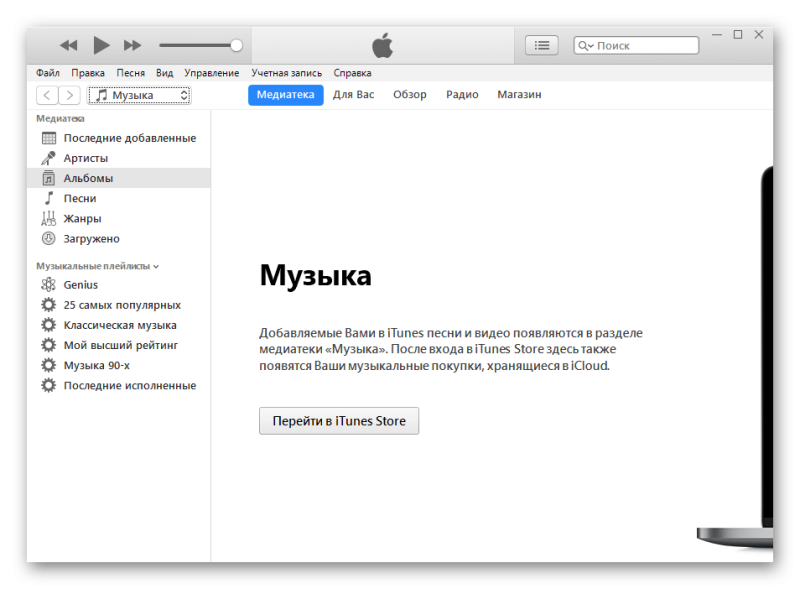Click Перейти в iTunes Store button
Image resolution: width=800 pixels, height=589 pixels.
tap(339, 421)
